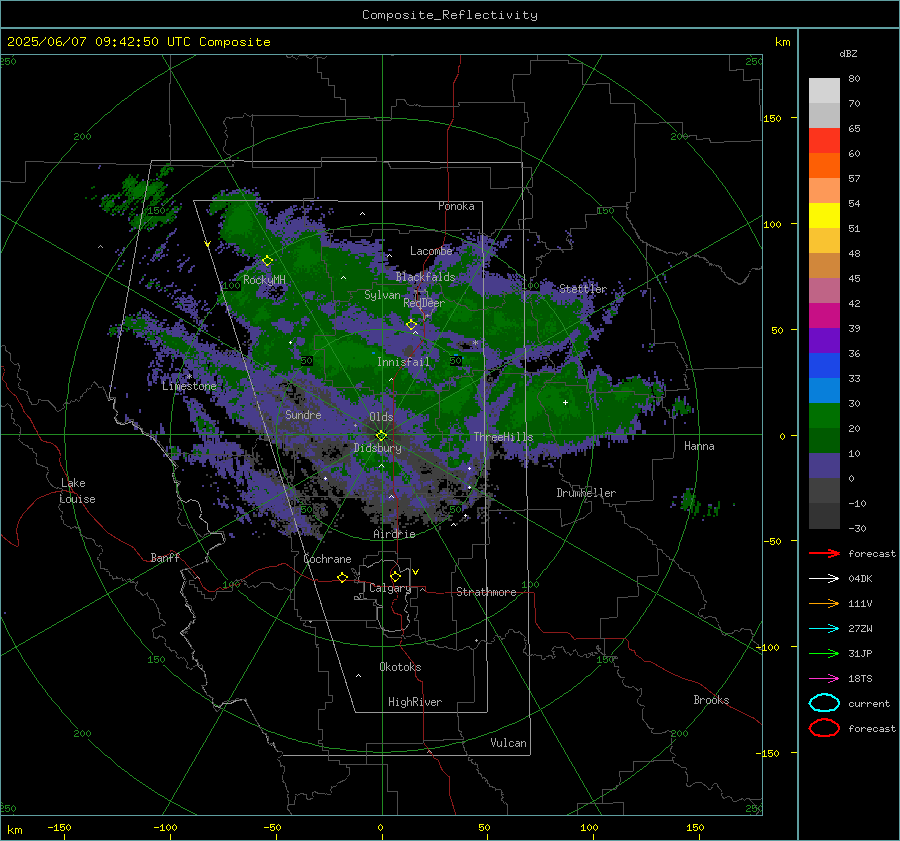Select the cyan 27ZW arrow in legend
Screen dimensions: 900x841
[824, 628]
